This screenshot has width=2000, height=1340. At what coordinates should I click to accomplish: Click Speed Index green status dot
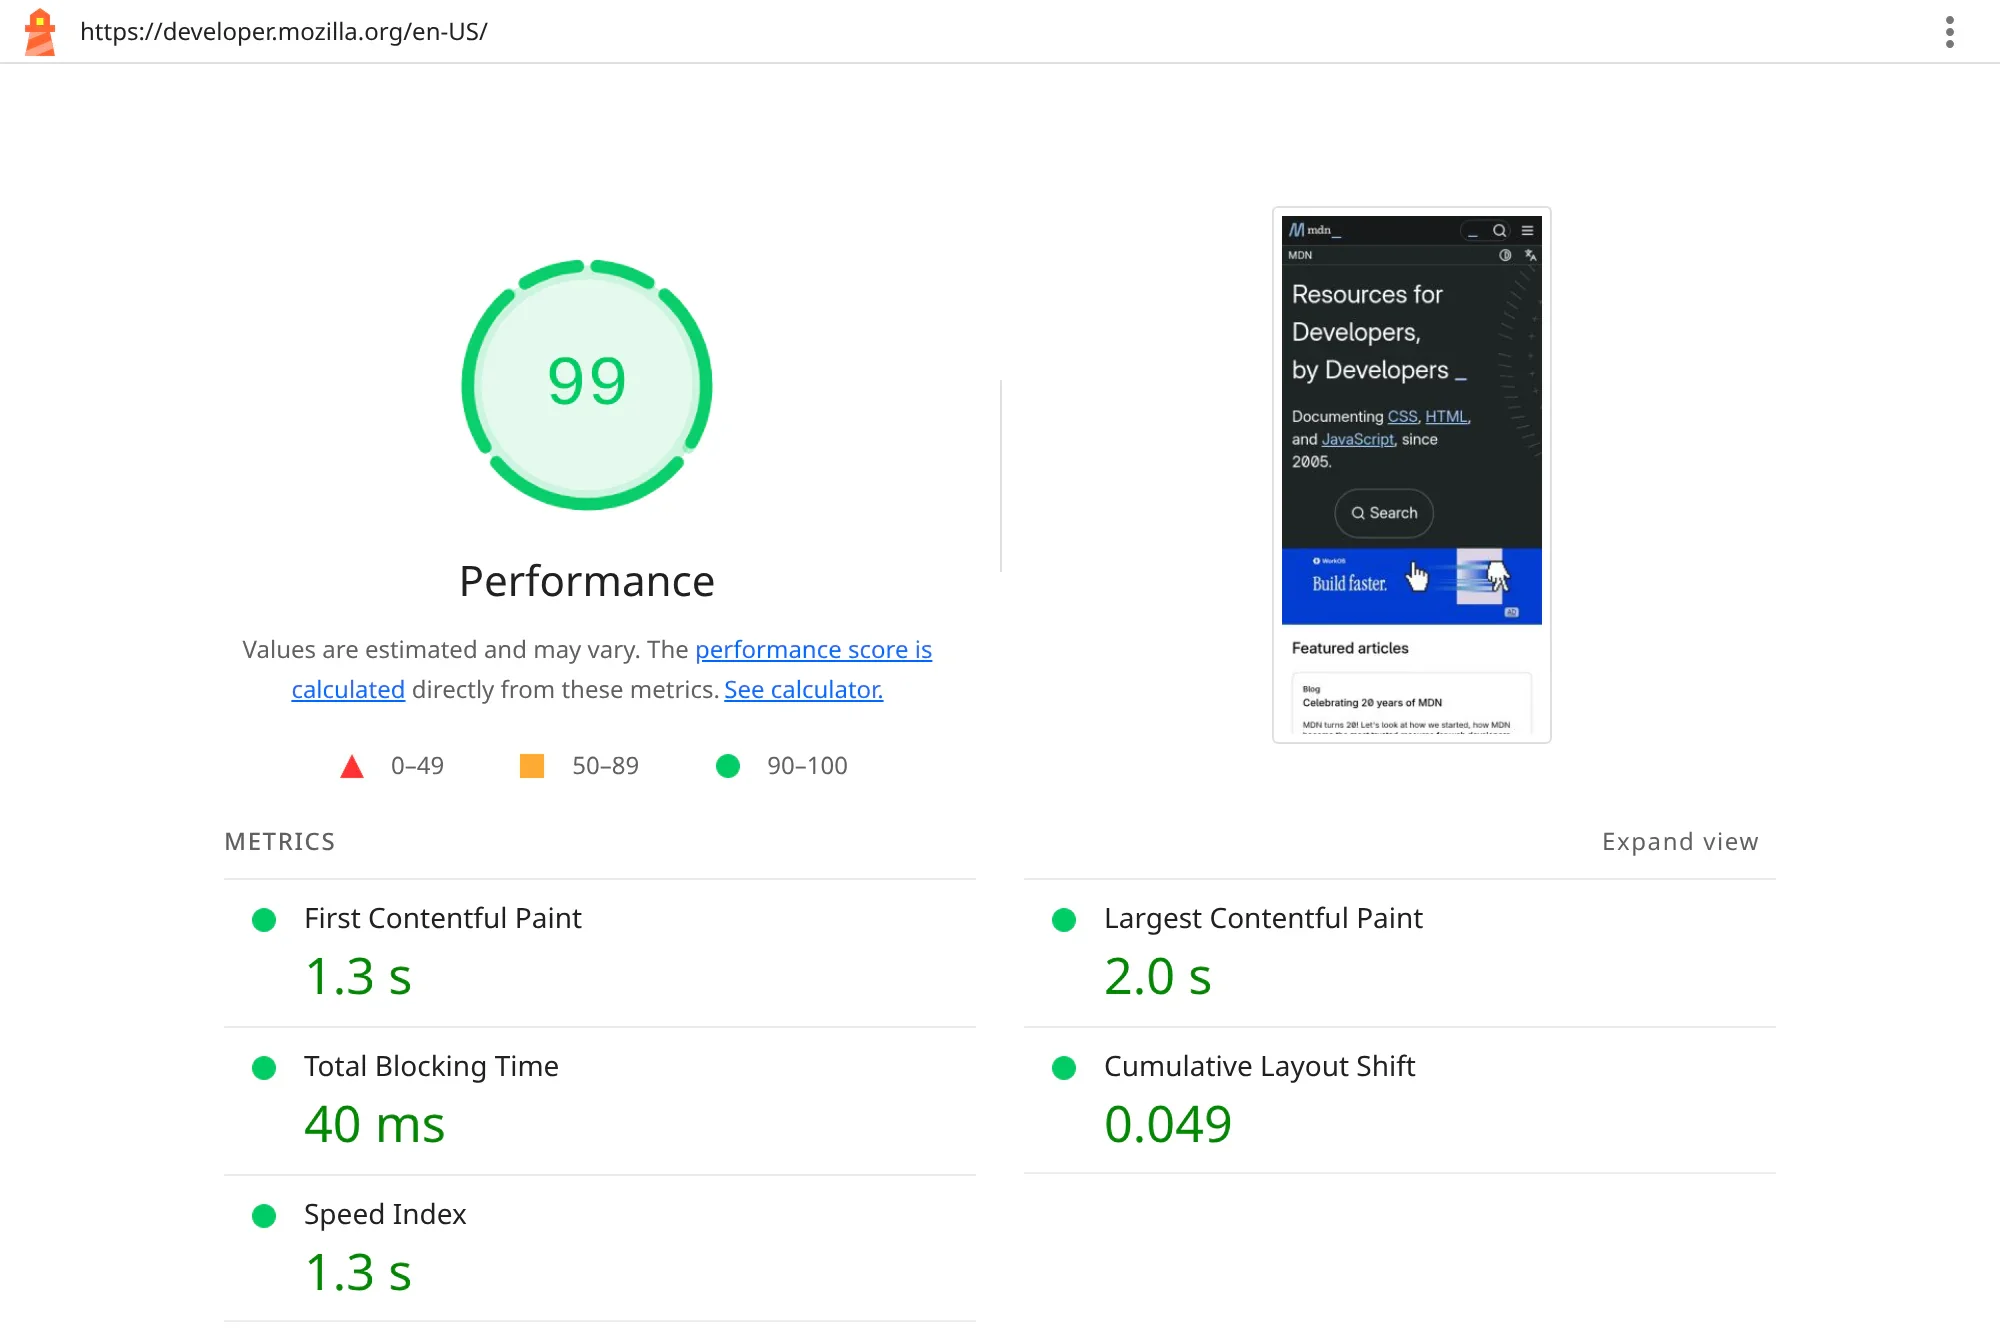coord(264,1216)
